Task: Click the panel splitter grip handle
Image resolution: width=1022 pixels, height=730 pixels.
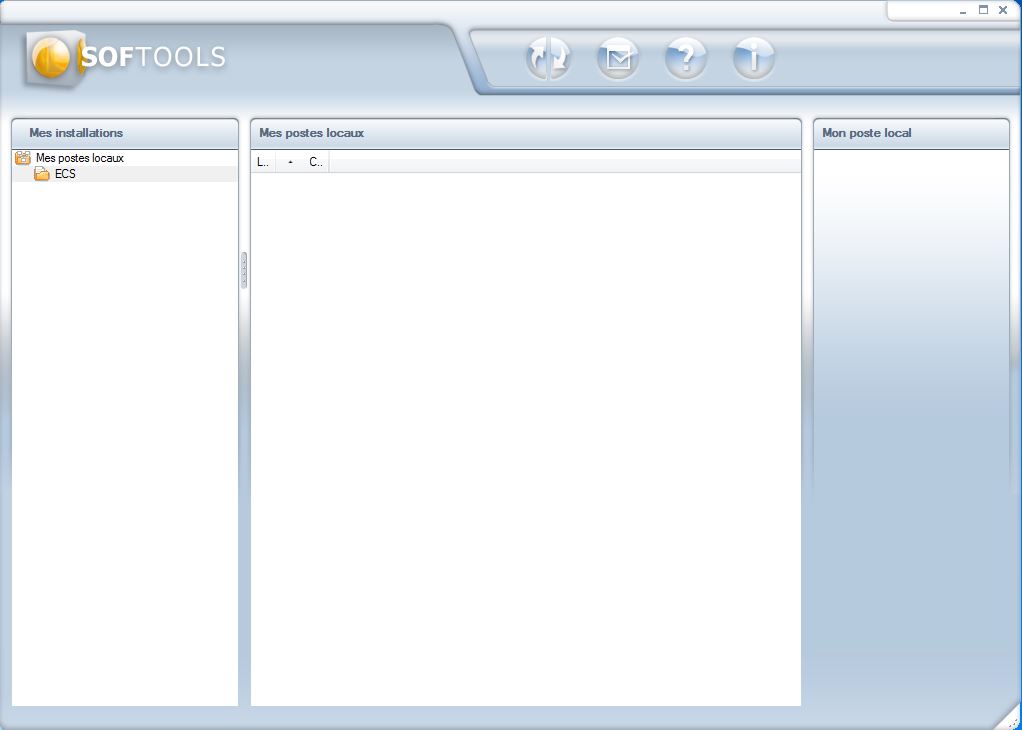Action: [244, 270]
